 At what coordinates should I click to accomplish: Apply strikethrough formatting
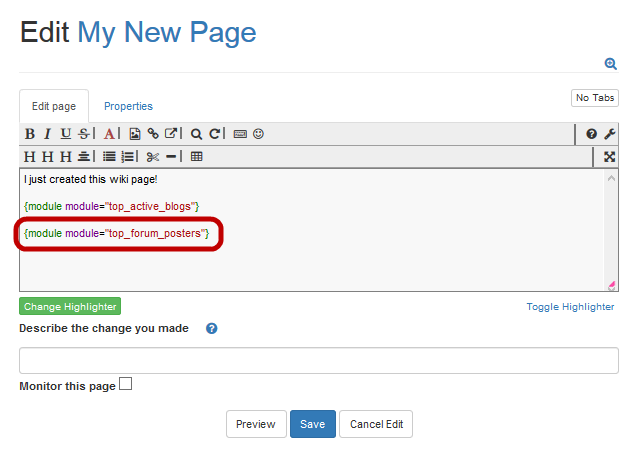tap(83, 134)
